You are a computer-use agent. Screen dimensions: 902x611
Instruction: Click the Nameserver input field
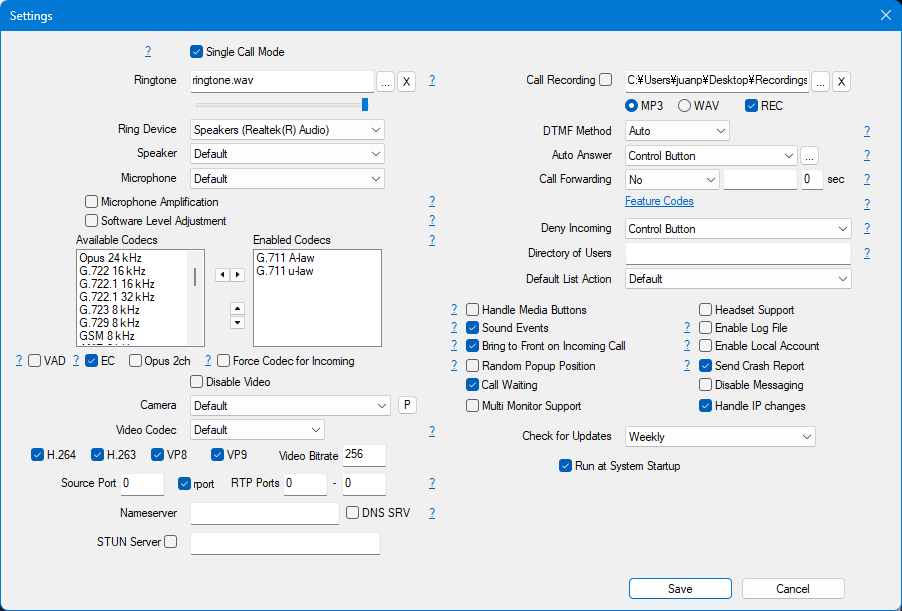coord(265,513)
